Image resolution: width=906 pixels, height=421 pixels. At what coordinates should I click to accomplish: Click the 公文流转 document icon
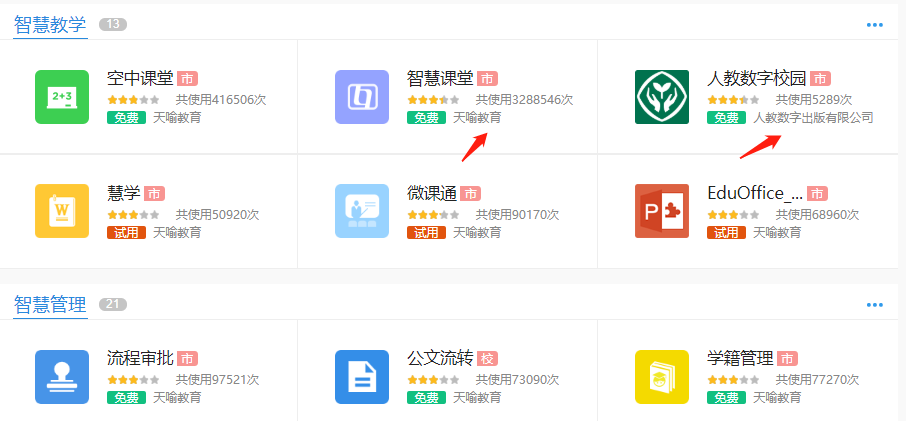click(361, 377)
